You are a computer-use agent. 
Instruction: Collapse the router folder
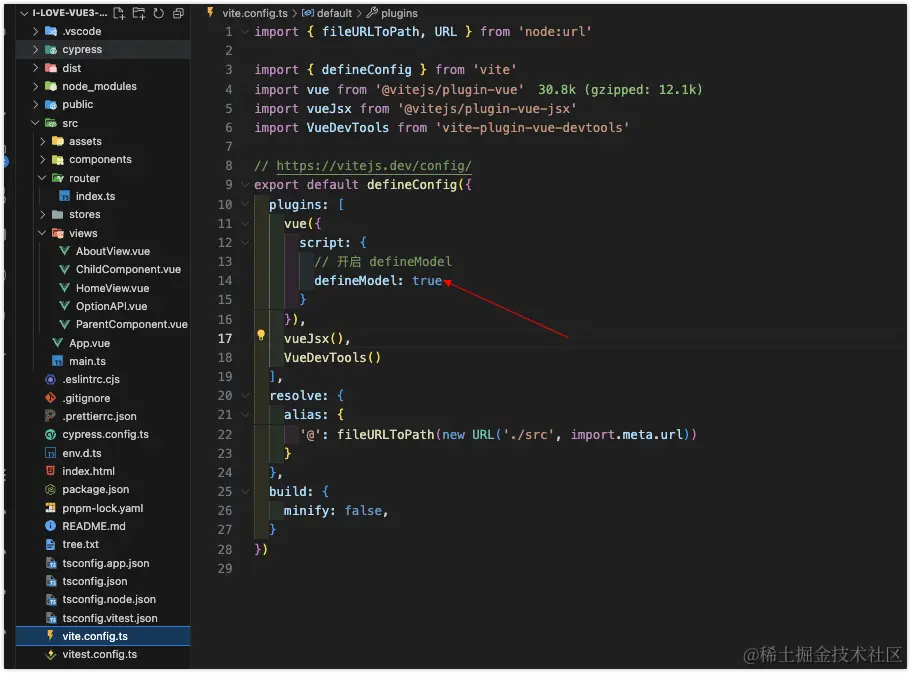(x=42, y=178)
